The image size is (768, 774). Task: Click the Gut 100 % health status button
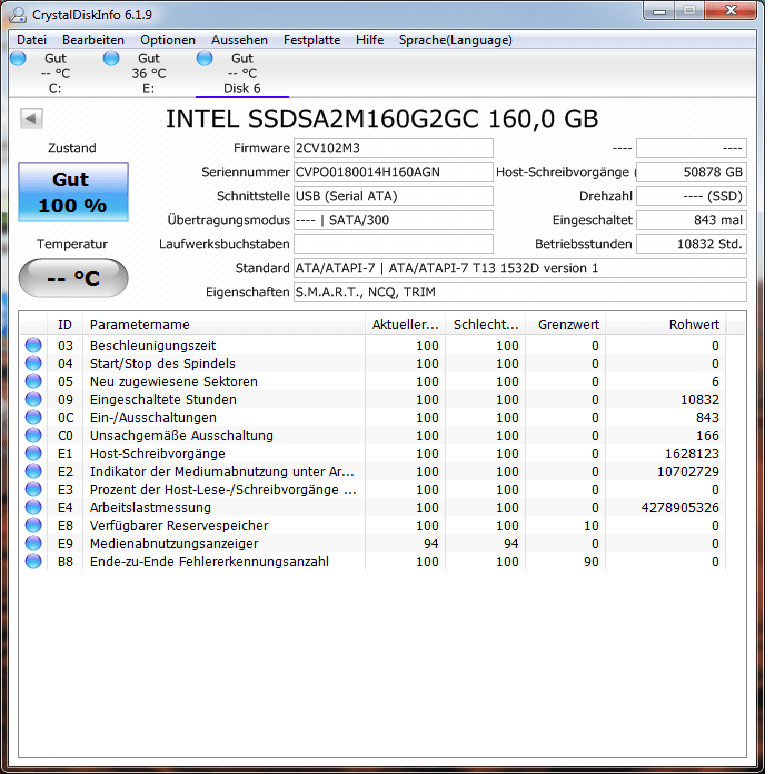tap(74, 192)
